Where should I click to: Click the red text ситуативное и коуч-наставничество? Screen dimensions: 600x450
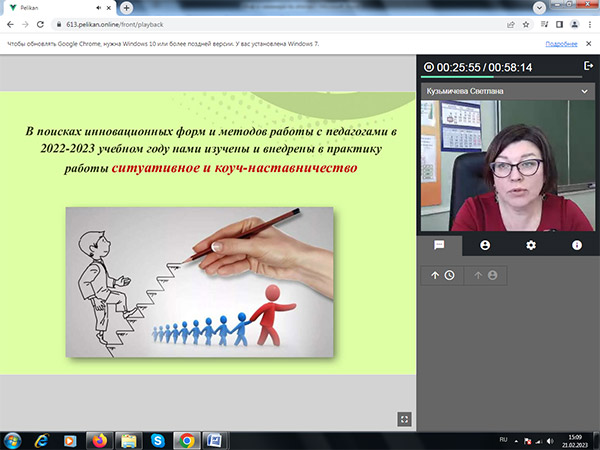(x=235, y=168)
